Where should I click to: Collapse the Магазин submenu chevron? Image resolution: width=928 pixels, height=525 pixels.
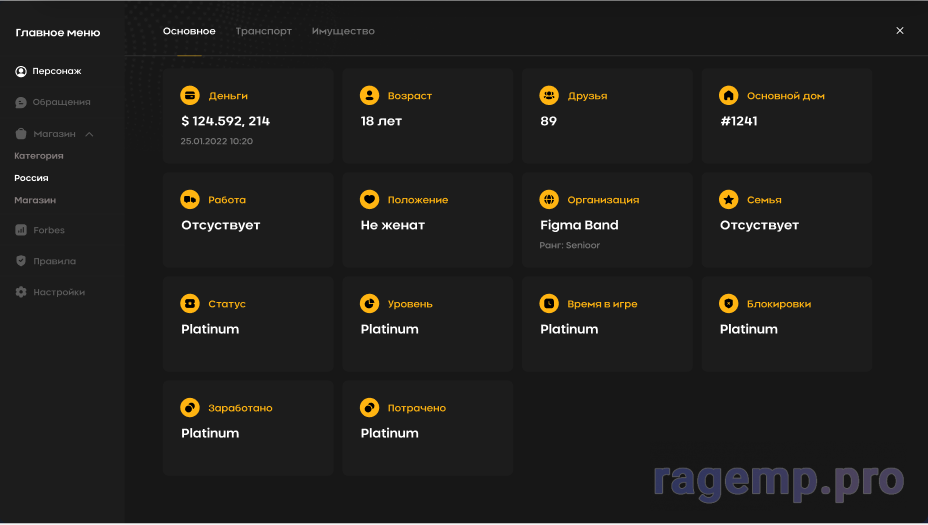point(89,134)
